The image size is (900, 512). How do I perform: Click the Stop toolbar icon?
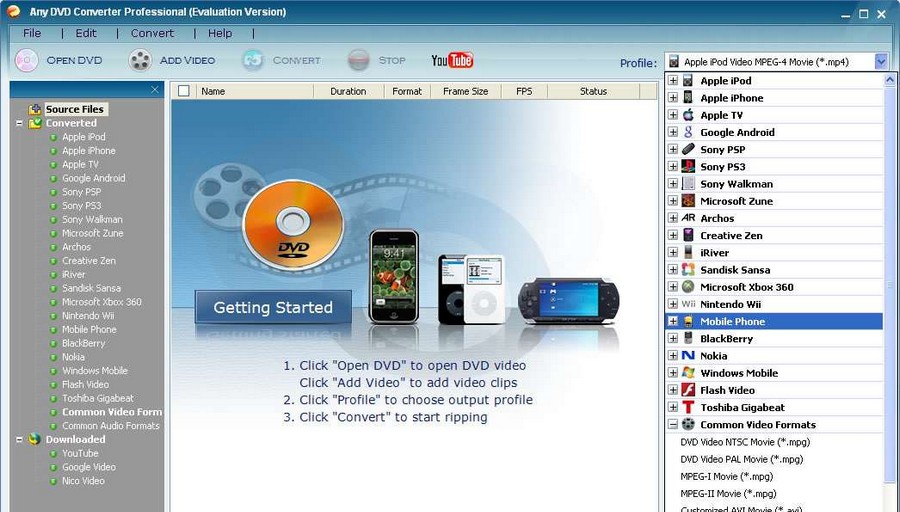[359, 60]
